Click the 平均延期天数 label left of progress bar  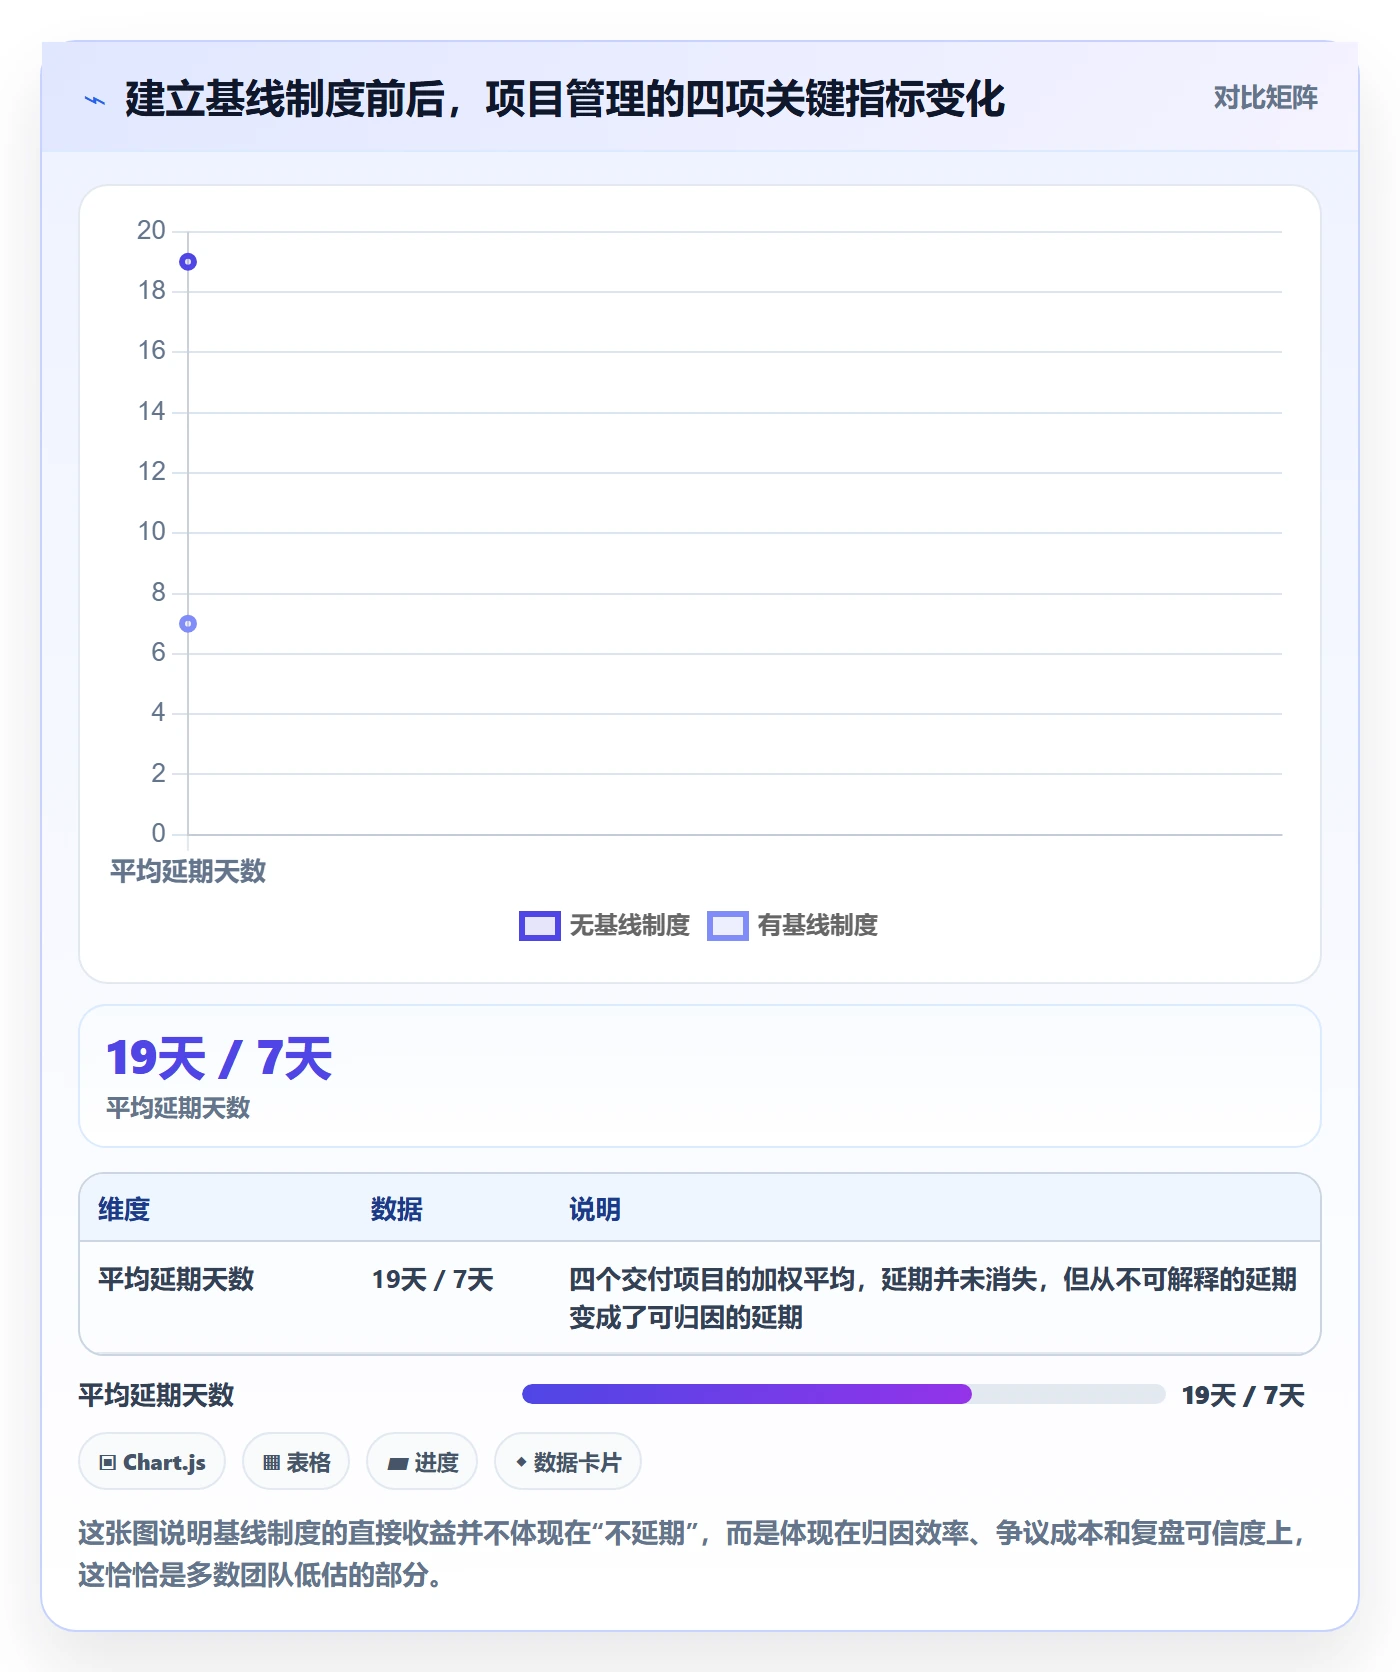tap(156, 1395)
